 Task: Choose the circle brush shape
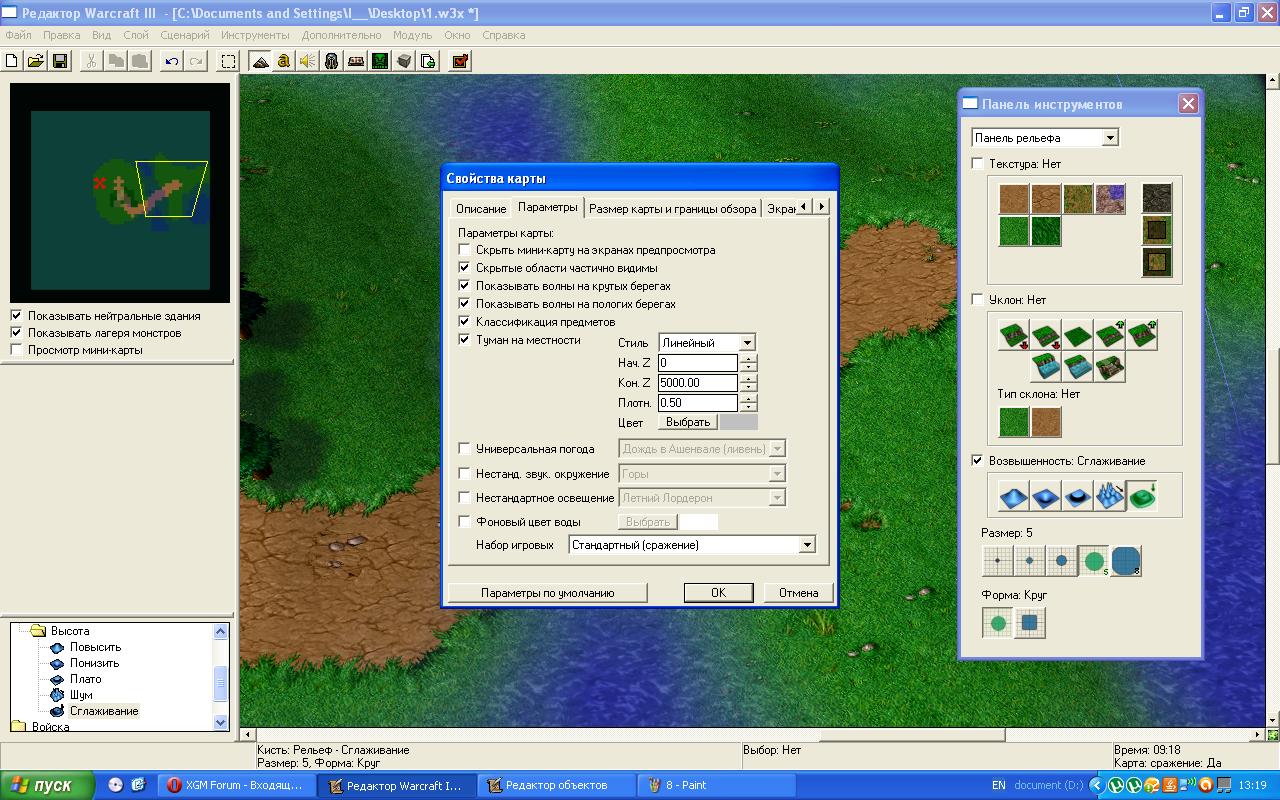(x=997, y=623)
